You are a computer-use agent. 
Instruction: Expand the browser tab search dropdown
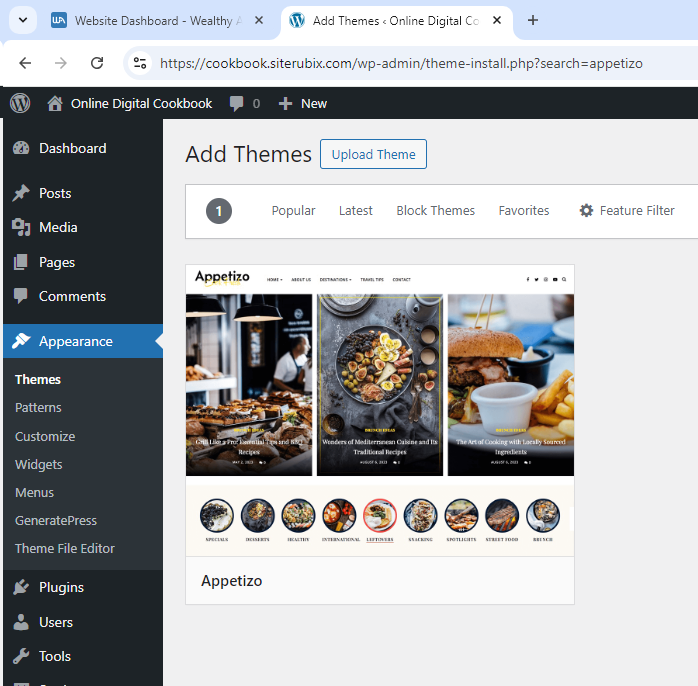[21, 20]
